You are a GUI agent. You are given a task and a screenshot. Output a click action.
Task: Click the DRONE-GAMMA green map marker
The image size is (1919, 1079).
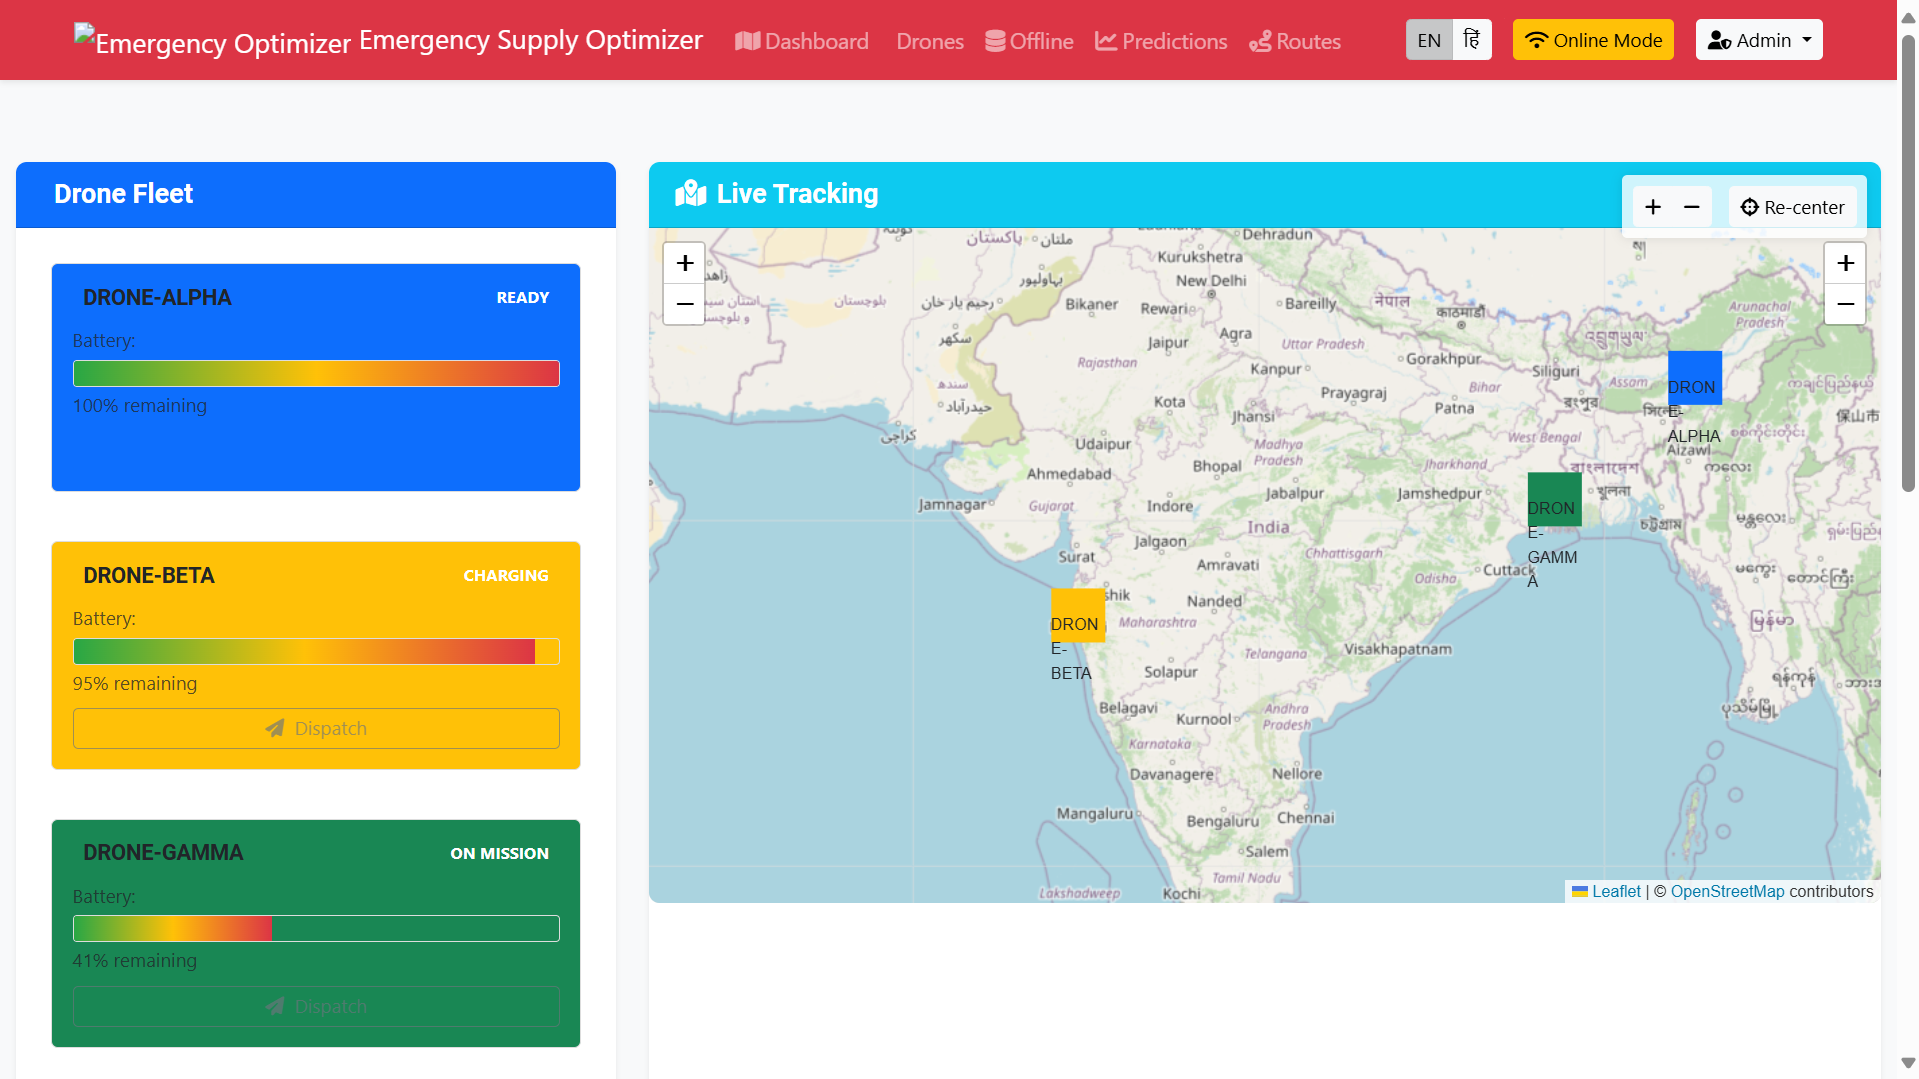(1554, 499)
